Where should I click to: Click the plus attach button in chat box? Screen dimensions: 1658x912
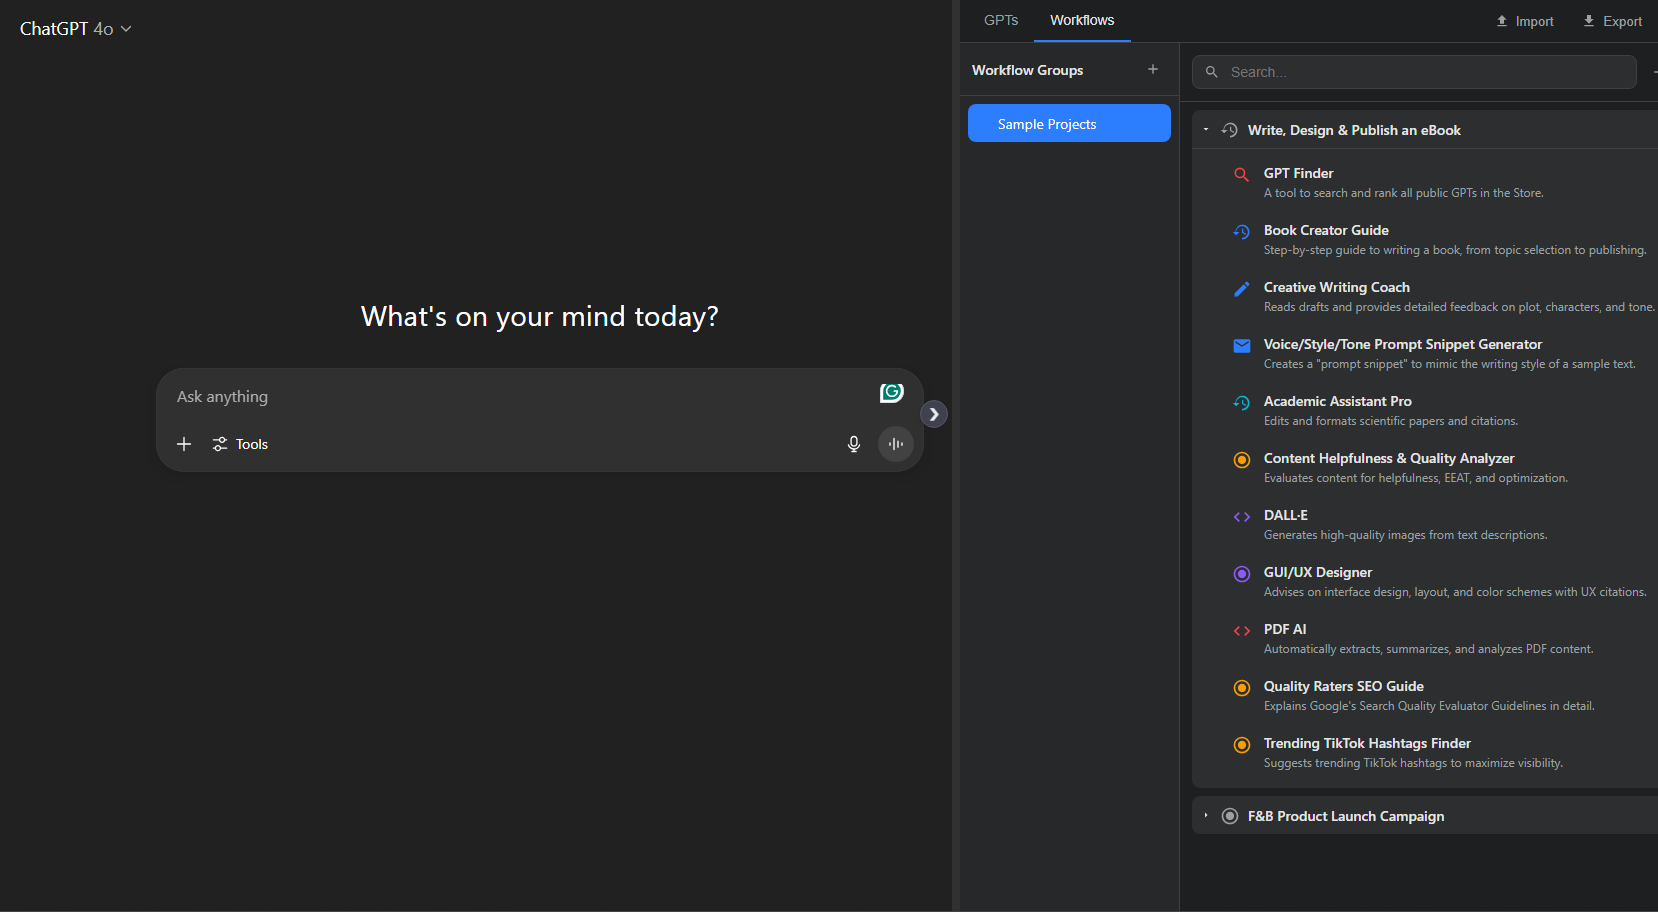pos(184,444)
